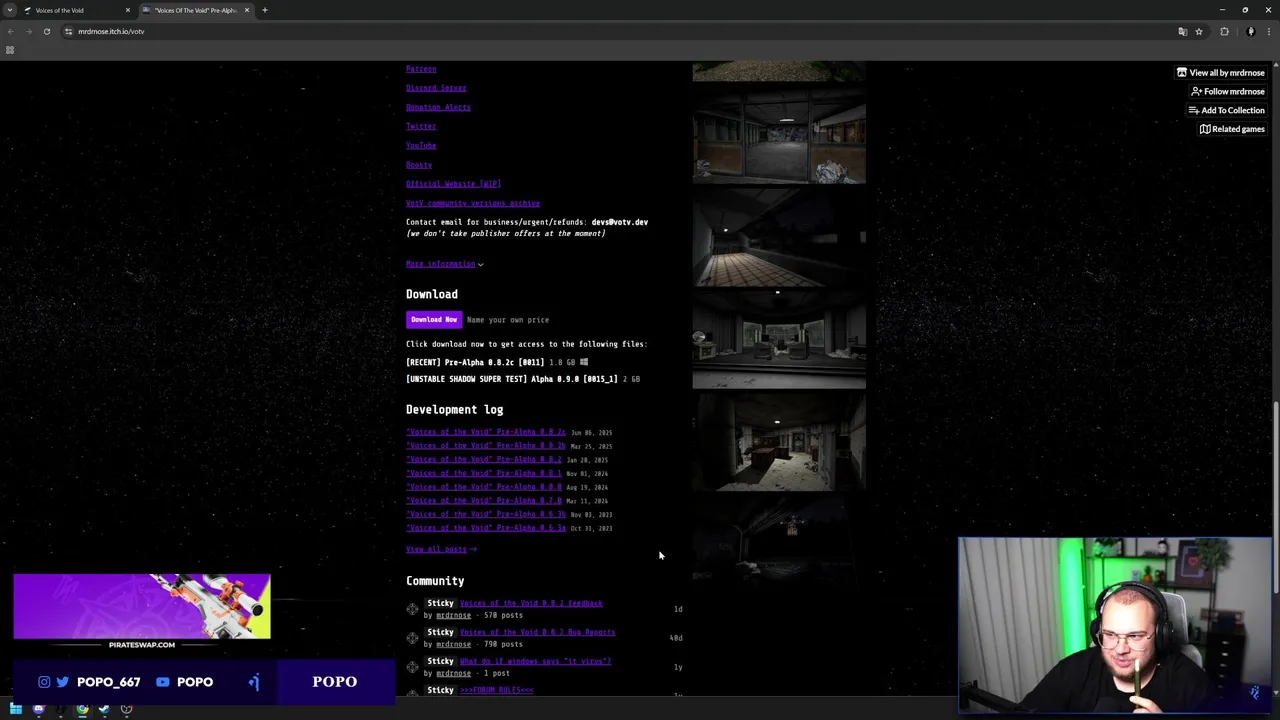Open the site information icon in address bar
1280x720 pixels.
click(x=68, y=31)
